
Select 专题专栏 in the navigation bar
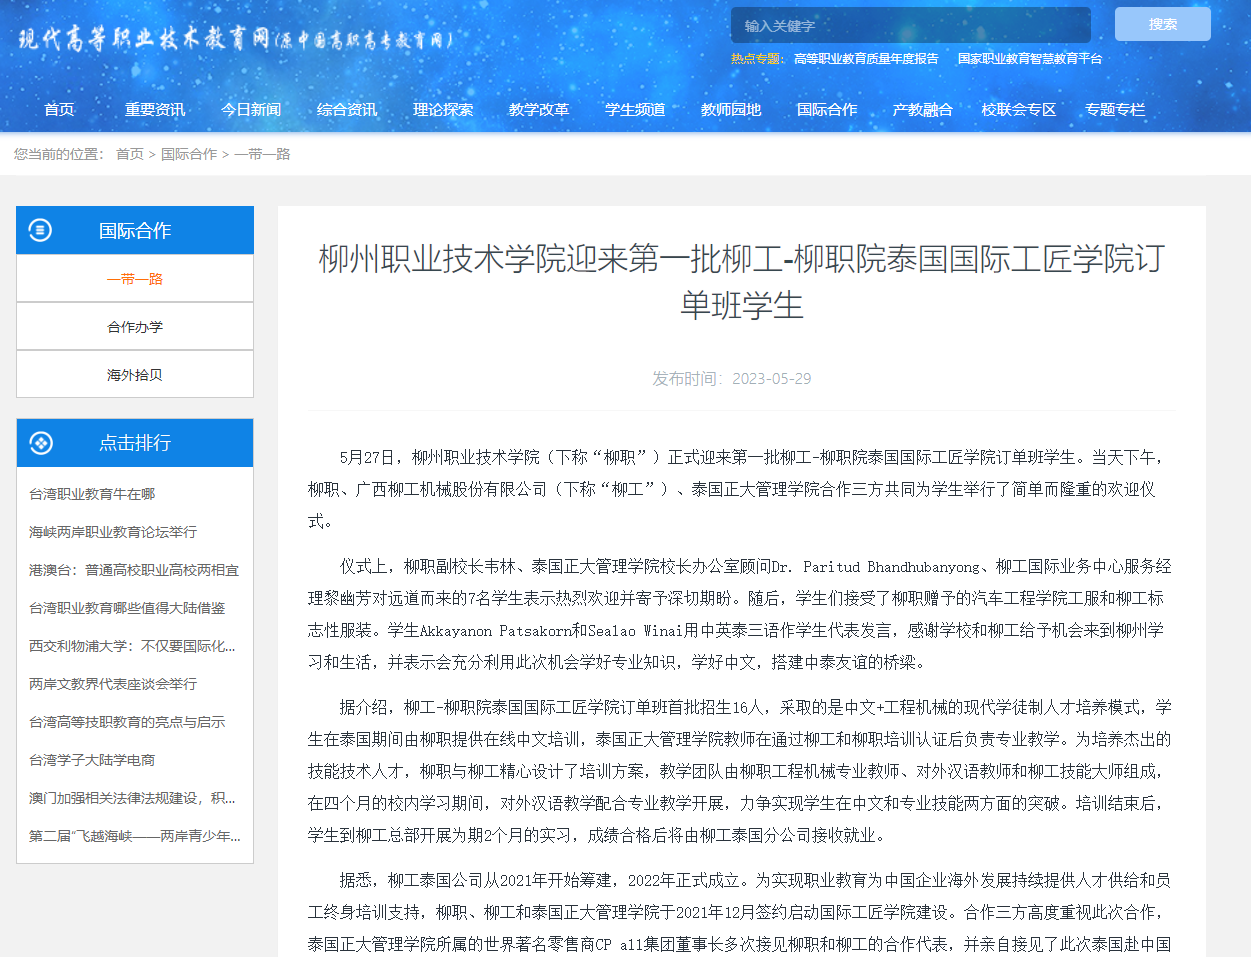[1115, 109]
